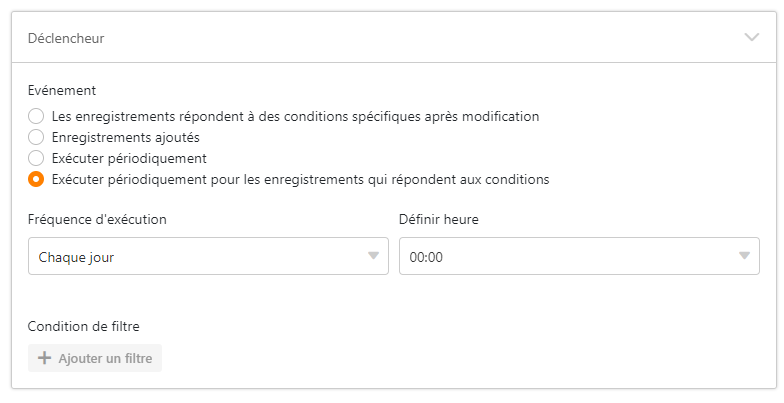The height and width of the screenshot is (403, 784).
Task: Click the Déclencheur panel header title
Action: (66, 38)
